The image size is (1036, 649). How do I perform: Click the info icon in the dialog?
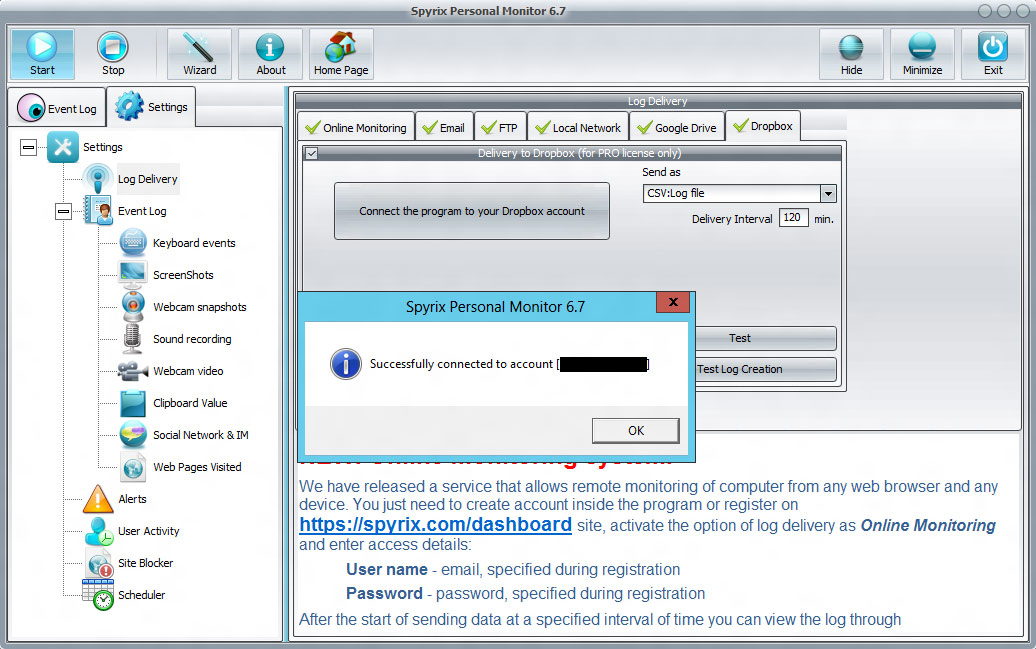point(346,364)
